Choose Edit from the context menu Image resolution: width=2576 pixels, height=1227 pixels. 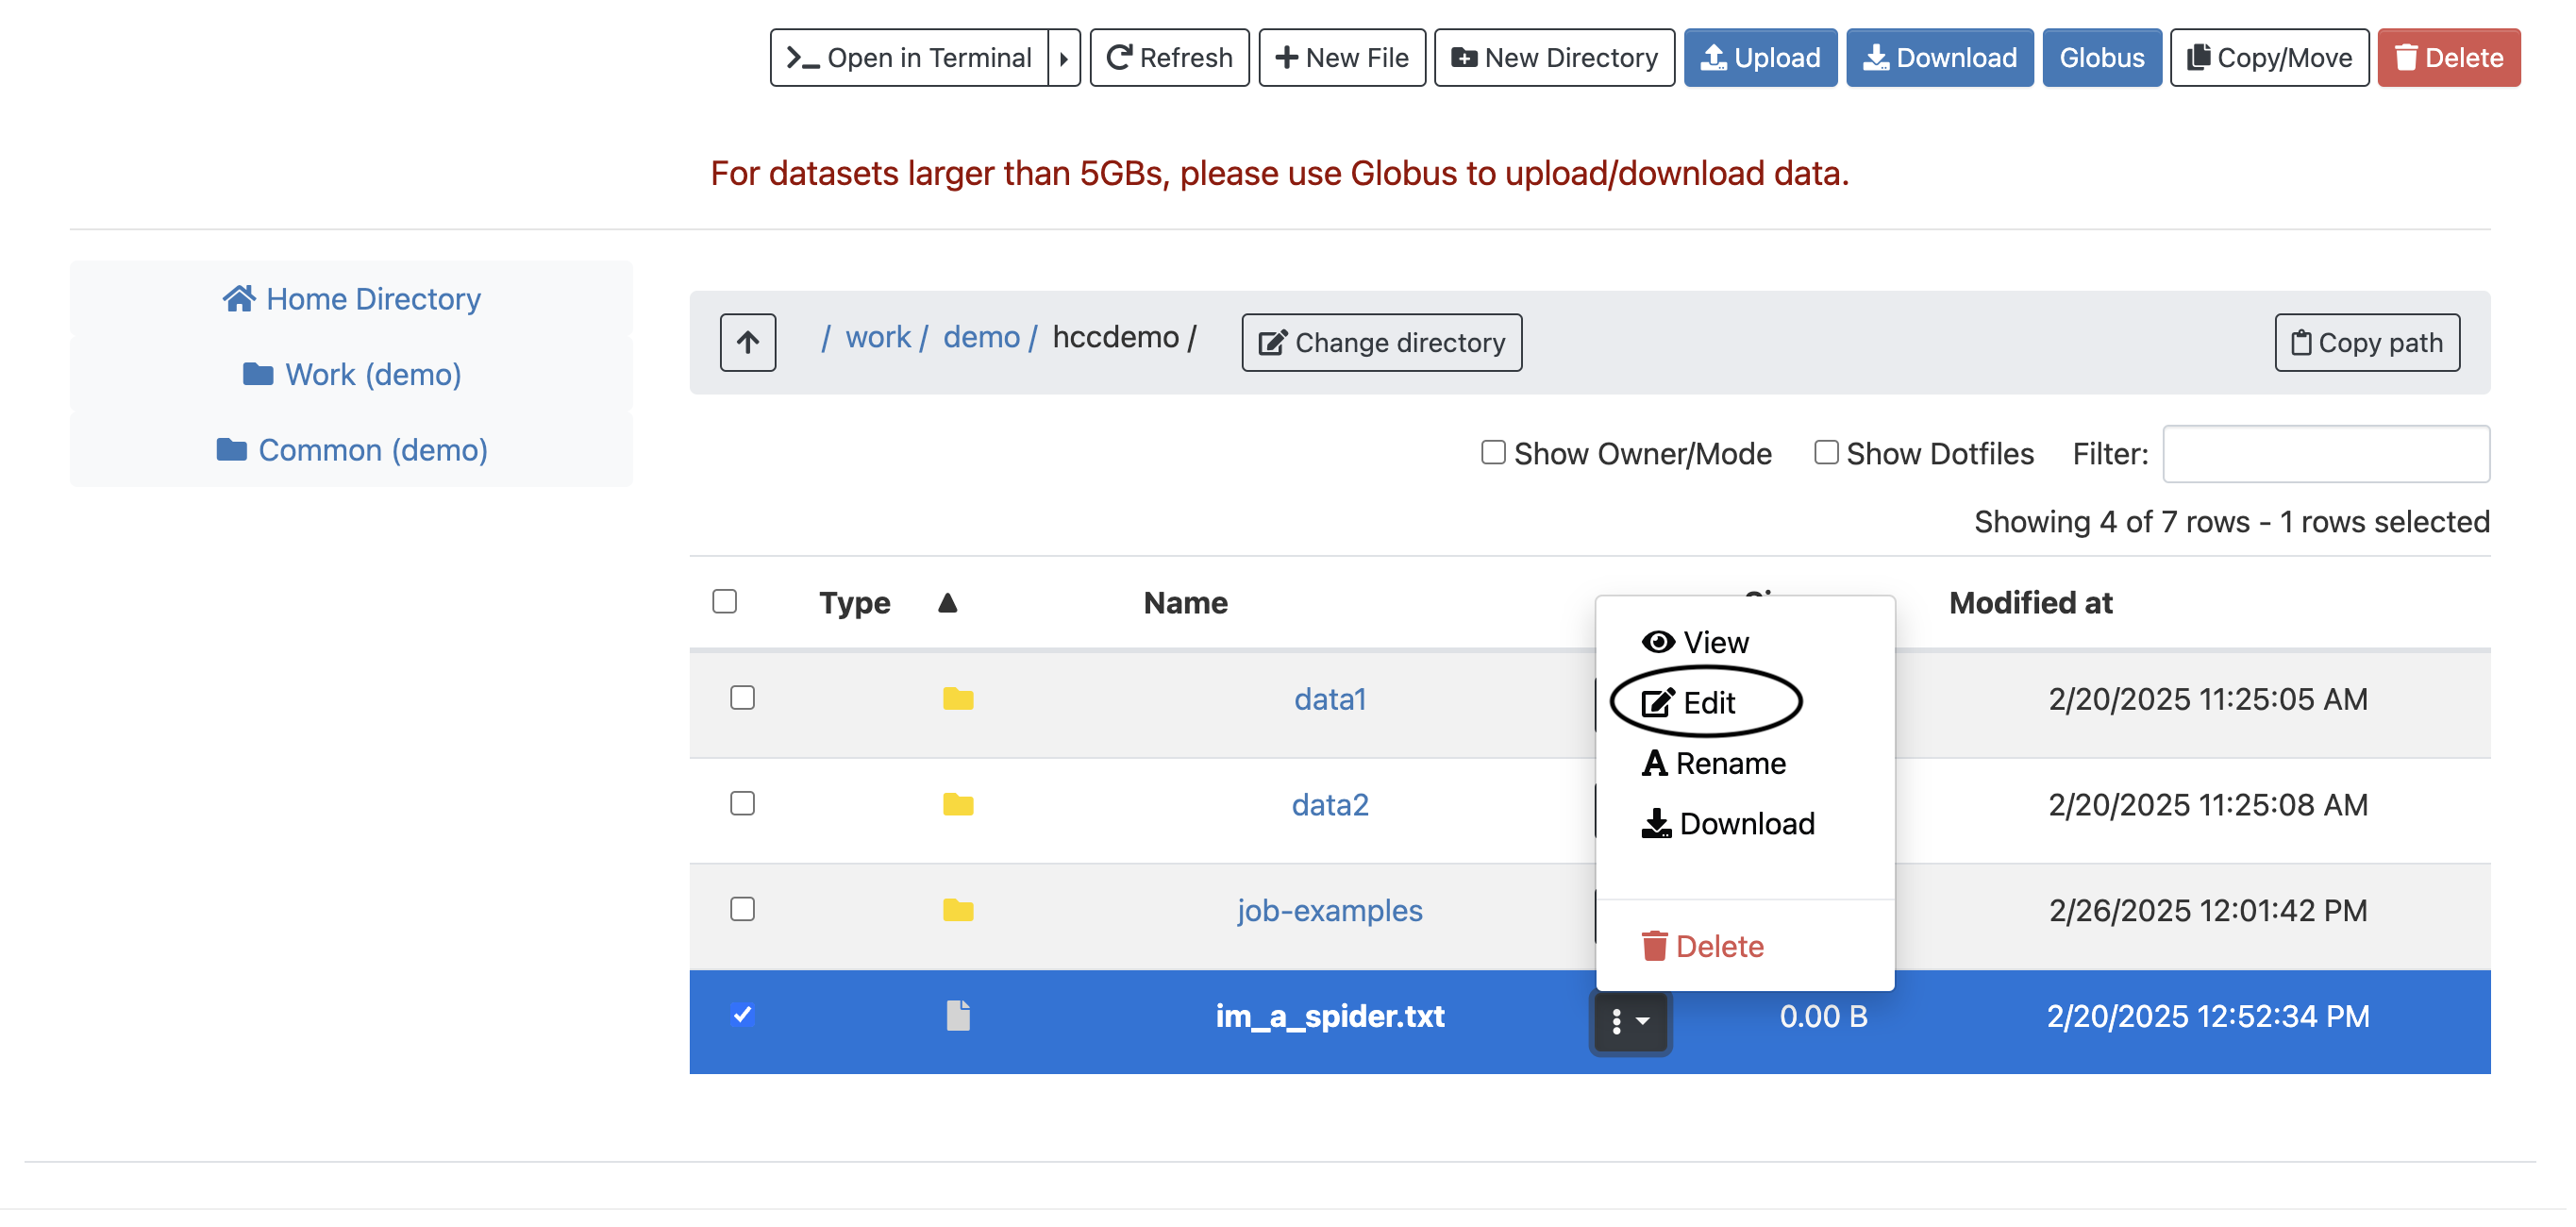pos(1706,703)
